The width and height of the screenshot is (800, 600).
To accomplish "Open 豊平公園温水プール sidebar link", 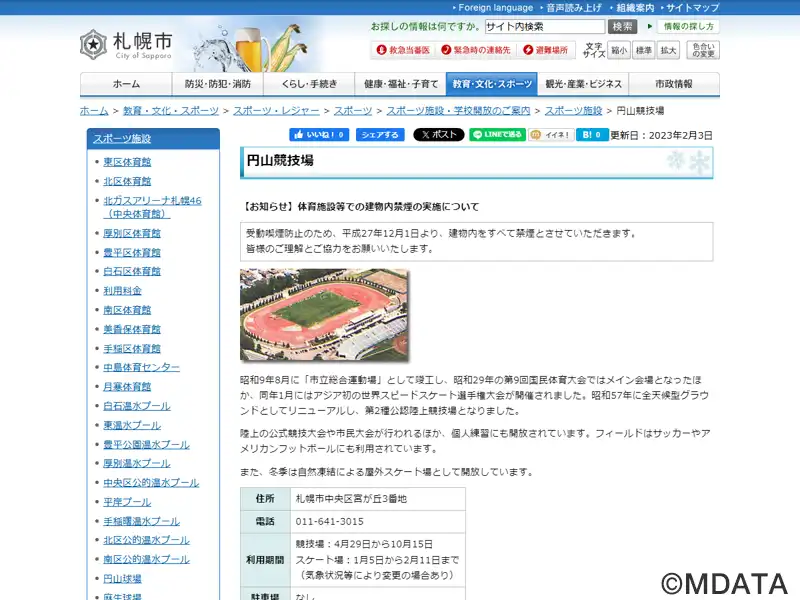I will [146, 445].
